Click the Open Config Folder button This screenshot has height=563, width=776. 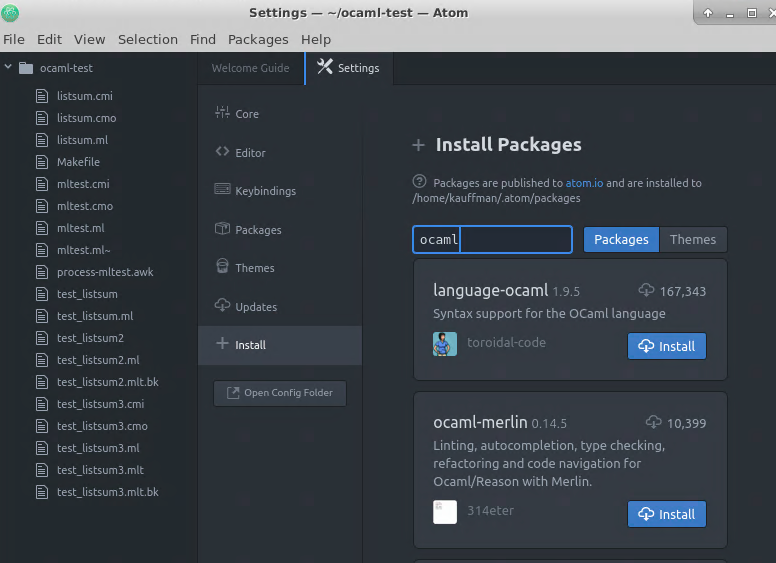click(x=280, y=393)
